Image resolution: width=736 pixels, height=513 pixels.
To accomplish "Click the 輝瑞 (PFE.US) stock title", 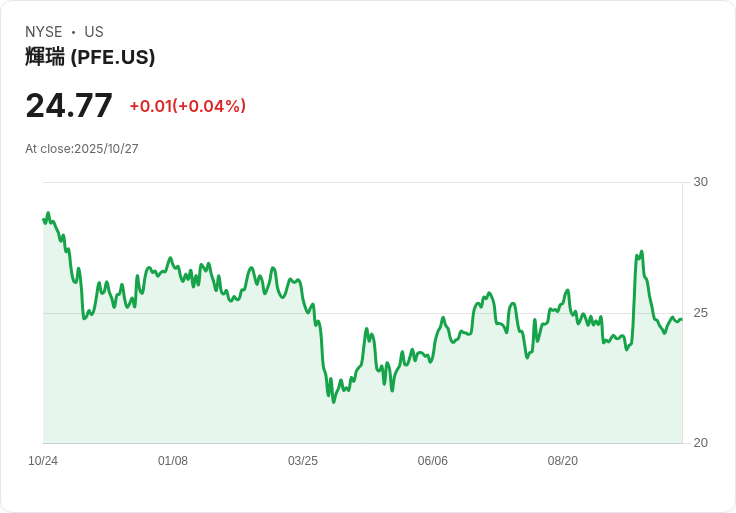I will tap(90, 57).
